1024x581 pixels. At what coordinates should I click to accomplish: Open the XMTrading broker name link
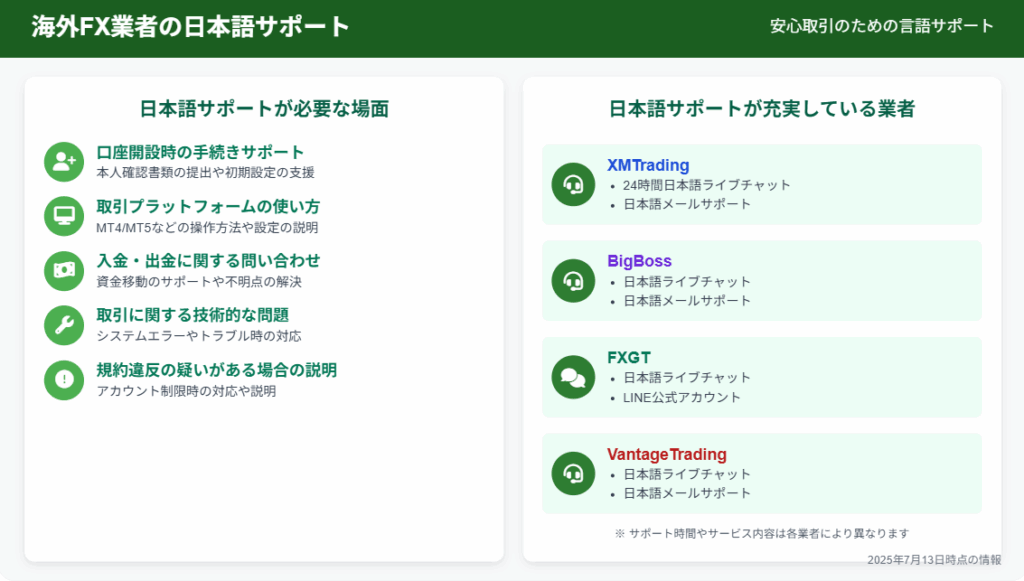648,165
